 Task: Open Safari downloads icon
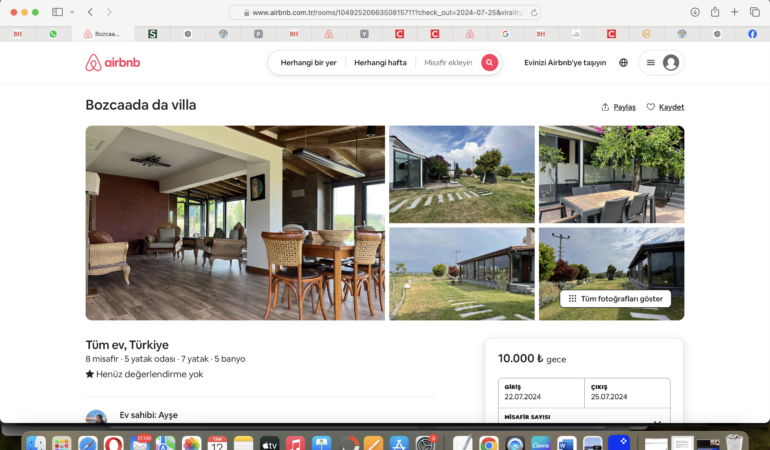click(x=694, y=12)
